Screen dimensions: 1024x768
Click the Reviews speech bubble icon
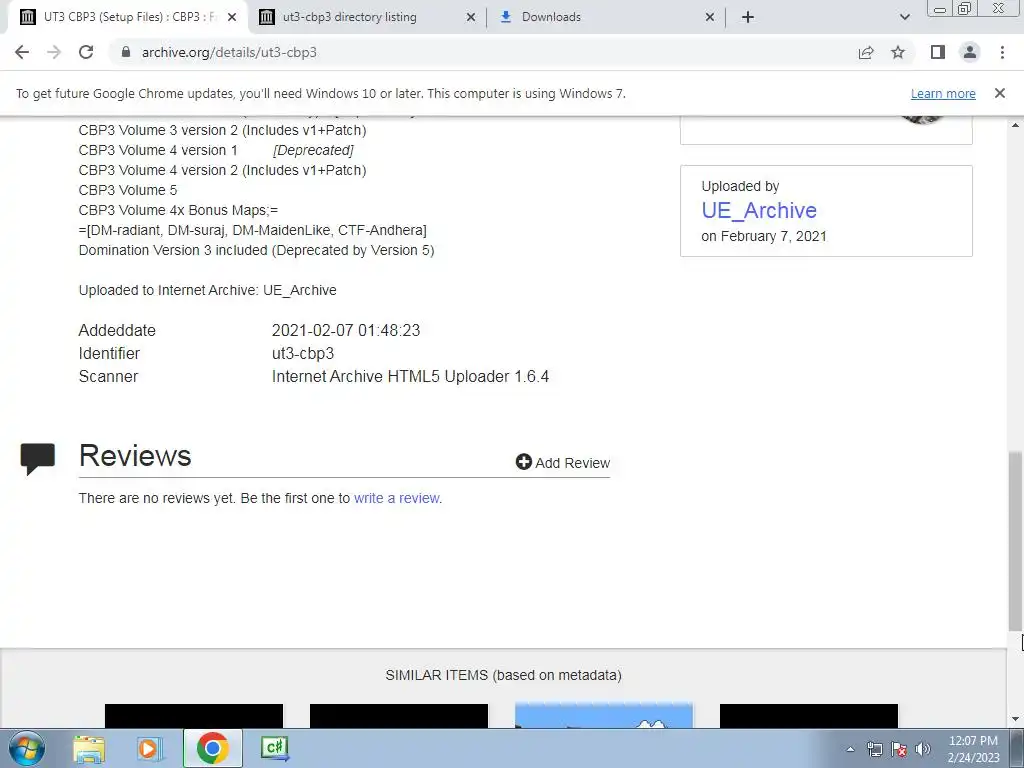[x=38, y=458]
